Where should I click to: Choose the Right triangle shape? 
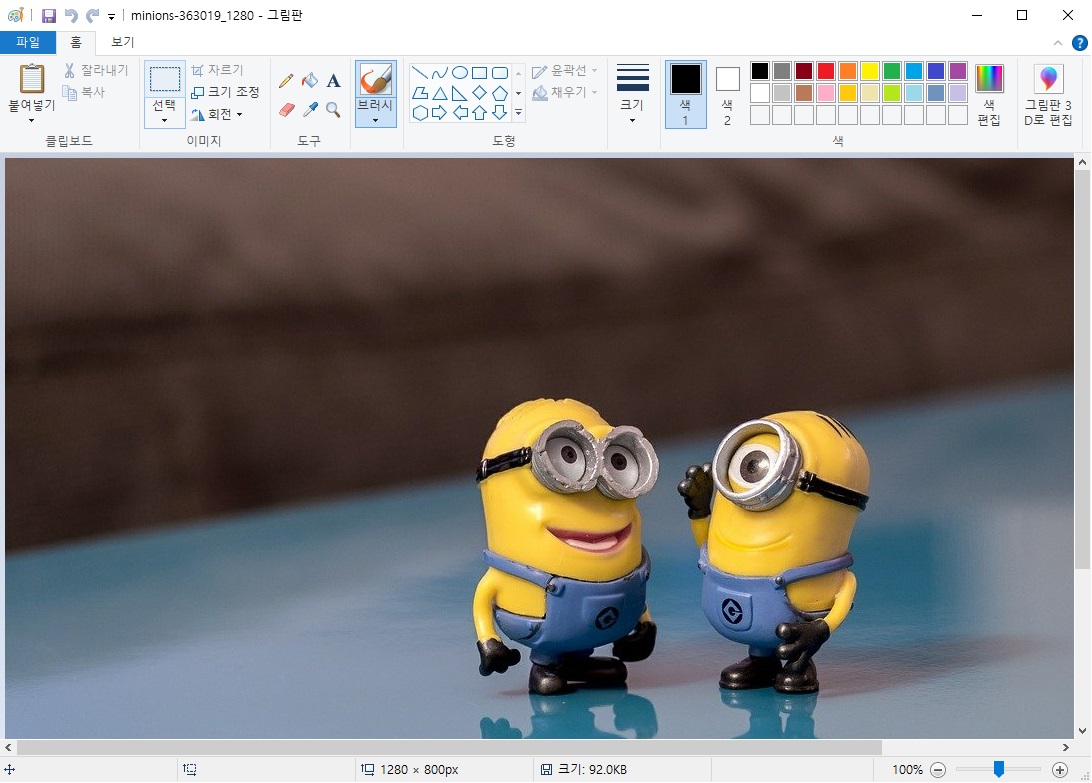[460, 93]
